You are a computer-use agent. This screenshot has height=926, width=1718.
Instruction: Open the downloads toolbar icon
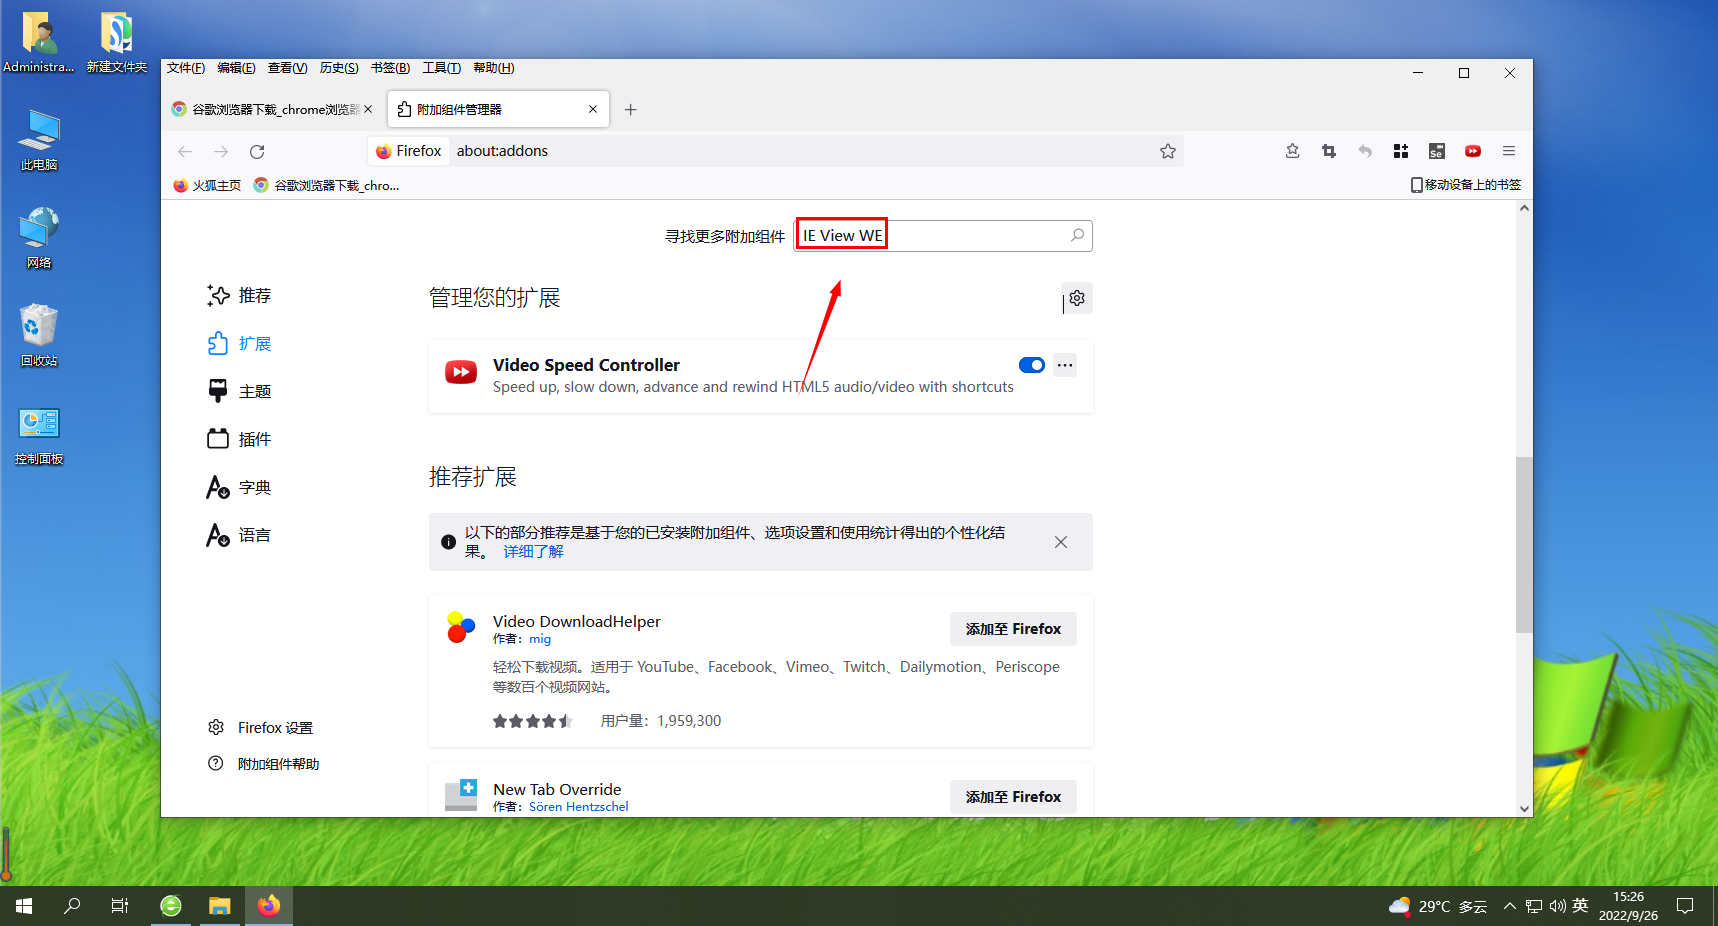(1293, 151)
